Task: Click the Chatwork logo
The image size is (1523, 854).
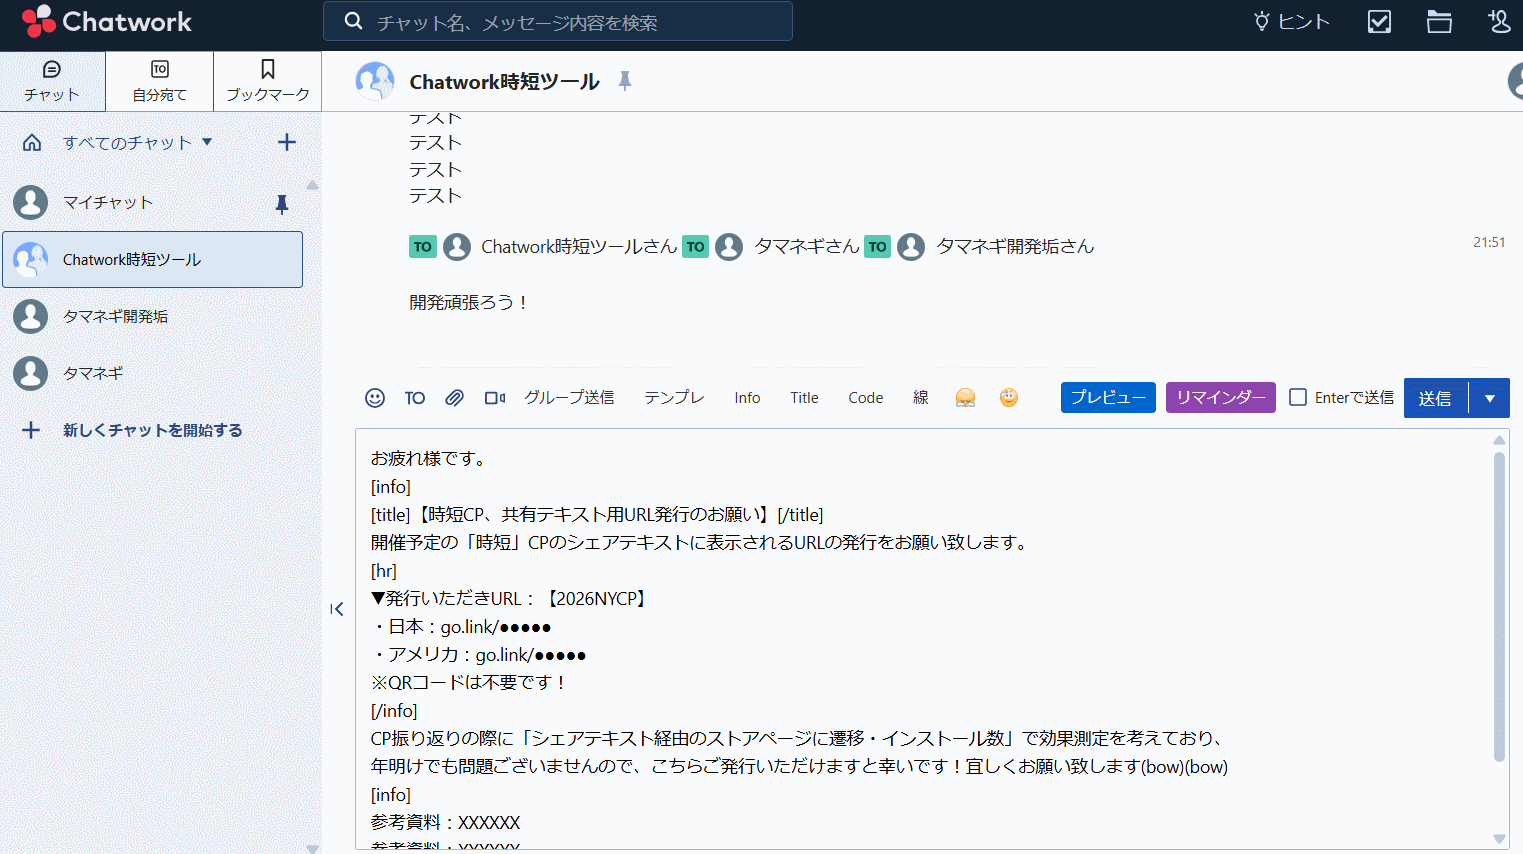Action: (x=106, y=21)
